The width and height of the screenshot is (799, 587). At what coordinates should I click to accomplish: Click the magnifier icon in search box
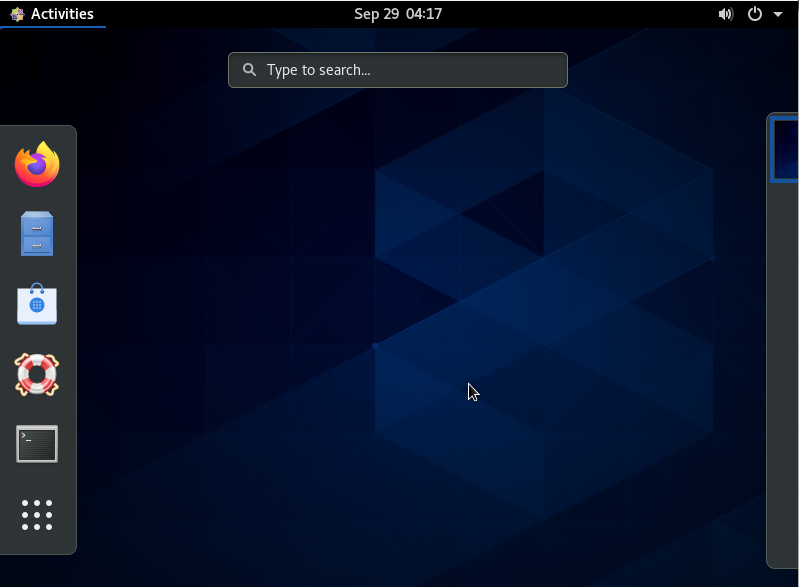pyautogui.click(x=249, y=70)
